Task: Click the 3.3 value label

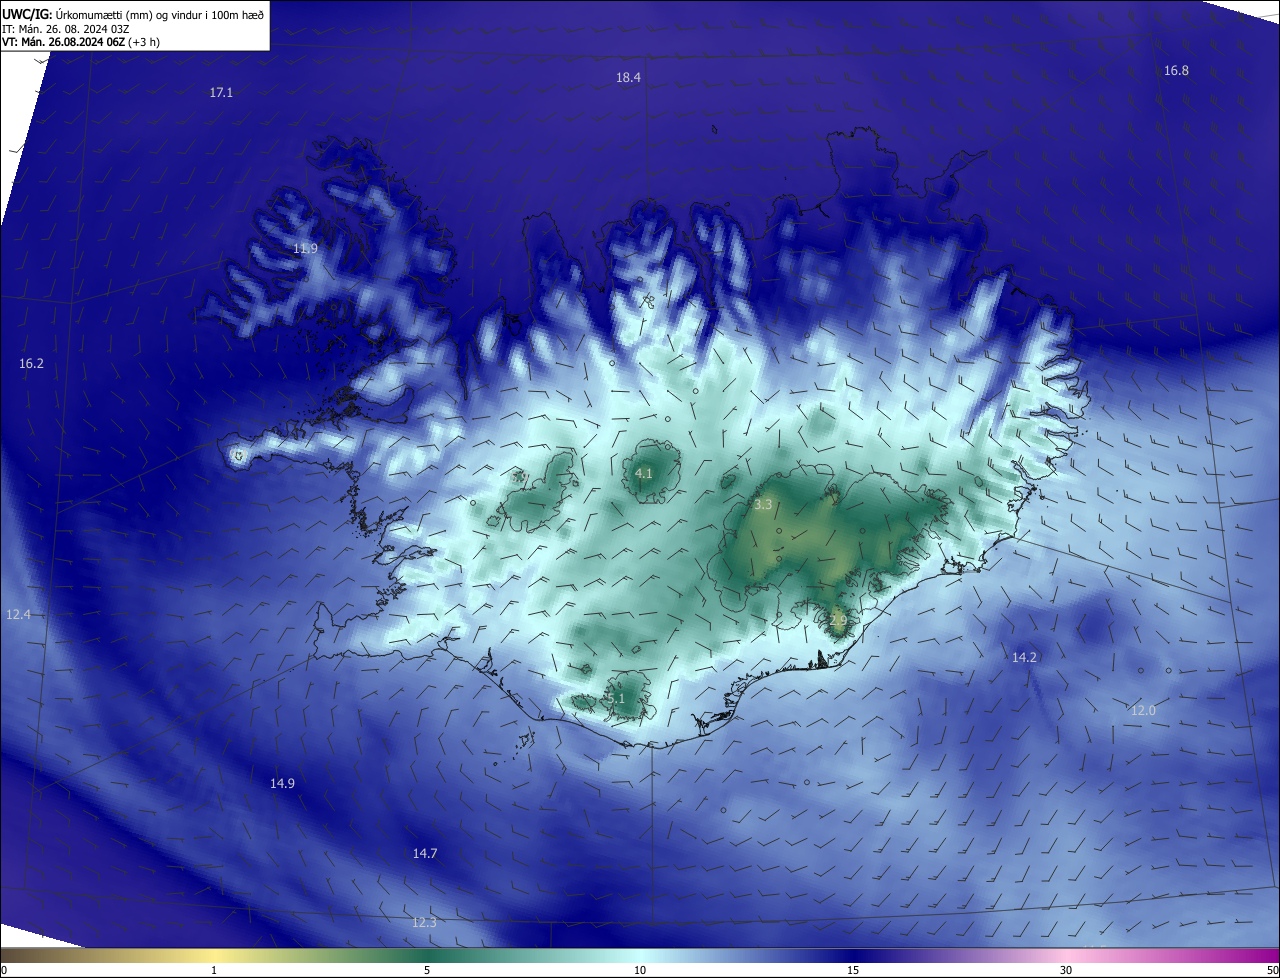Action: tap(763, 505)
